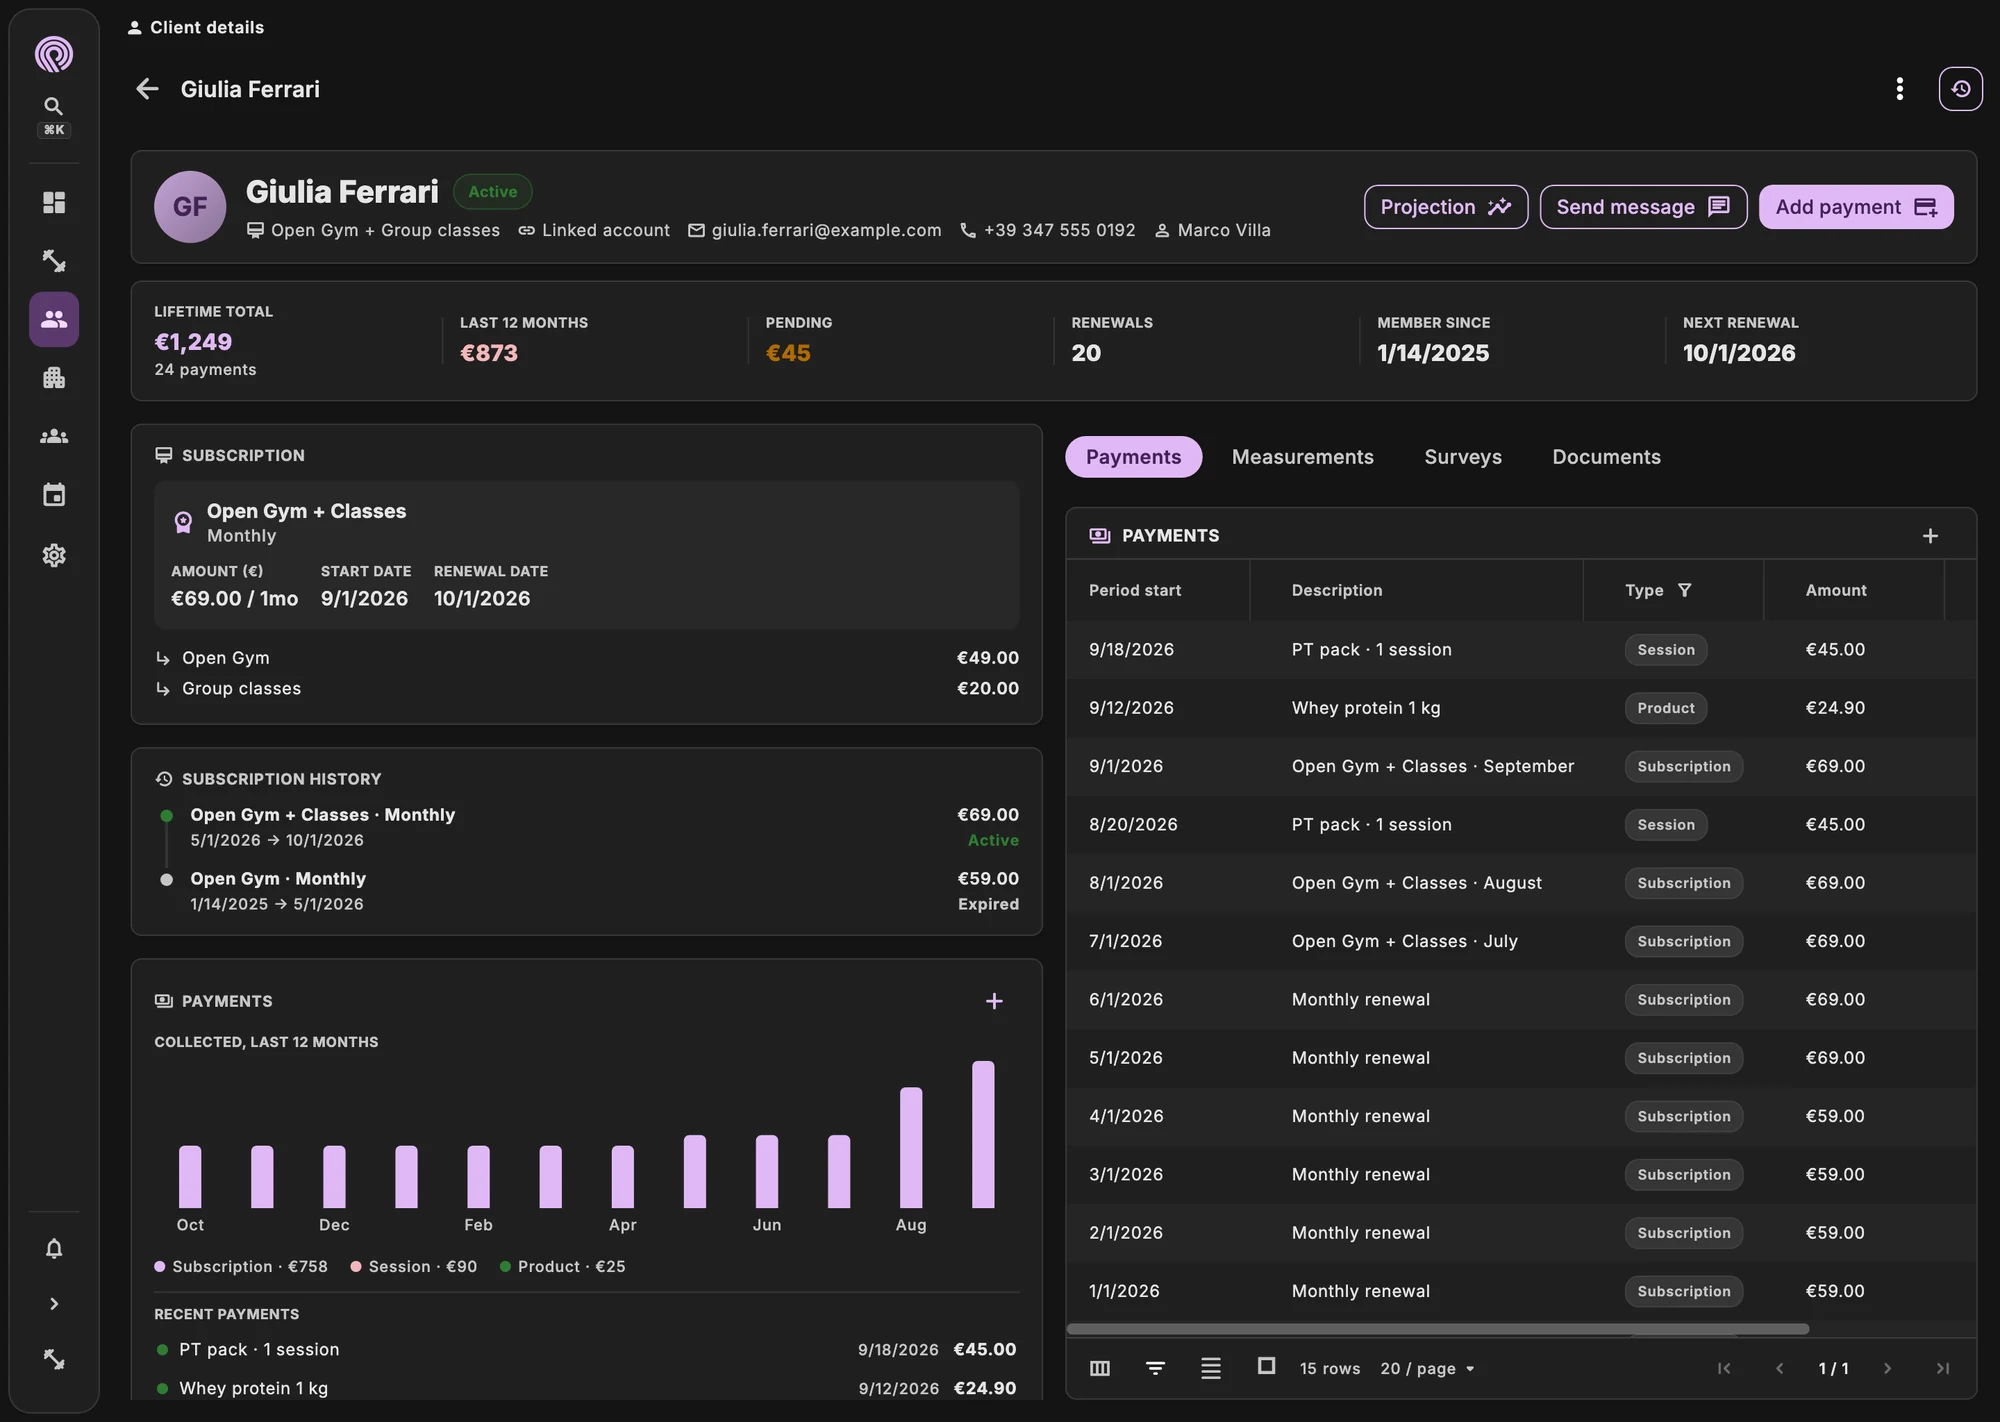Click the August bar in collected chart
The width and height of the screenshot is (2000, 1422).
tap(911, 1147)
